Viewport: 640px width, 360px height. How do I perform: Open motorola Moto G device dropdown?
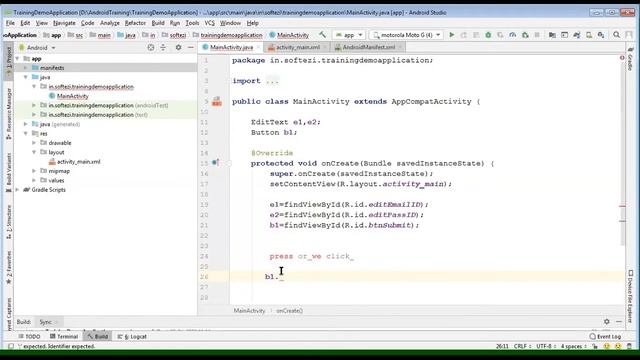tap(407, 35)
